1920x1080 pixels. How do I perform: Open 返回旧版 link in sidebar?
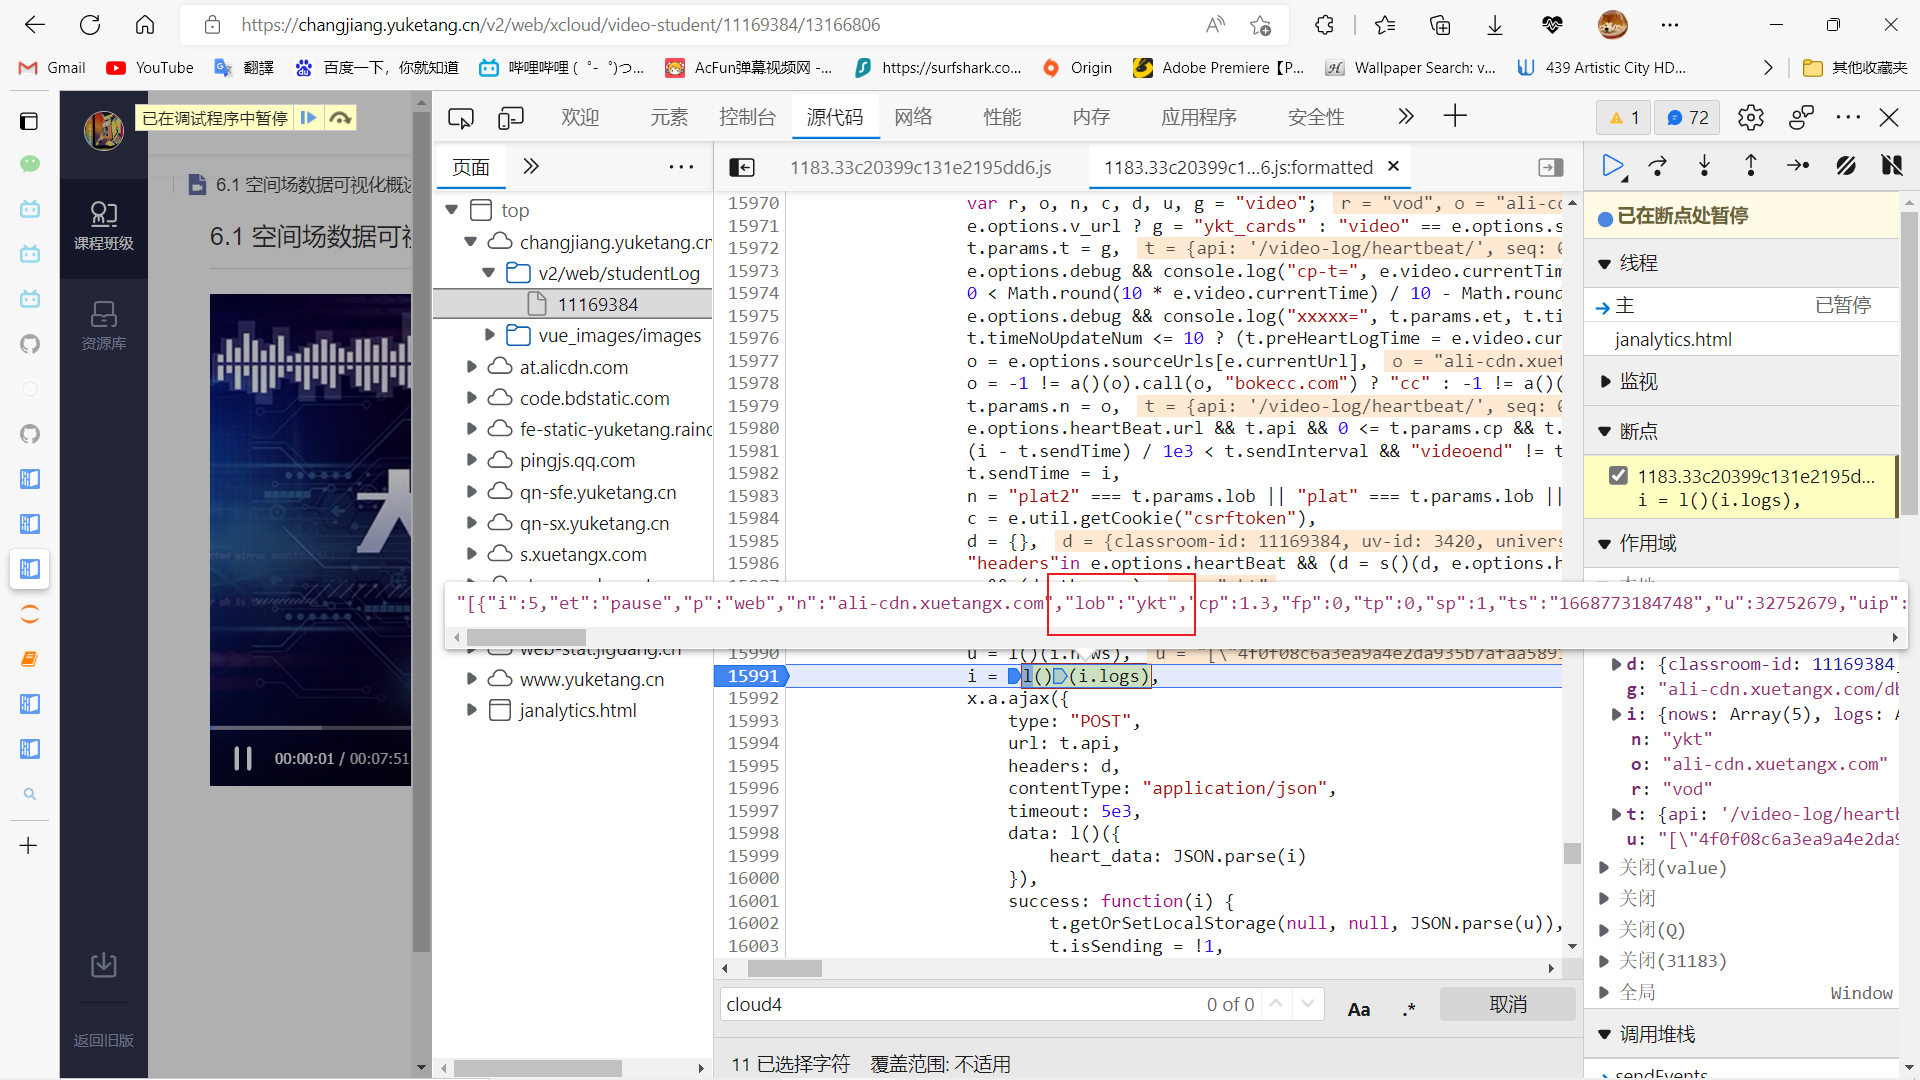tap(103, 1040)
